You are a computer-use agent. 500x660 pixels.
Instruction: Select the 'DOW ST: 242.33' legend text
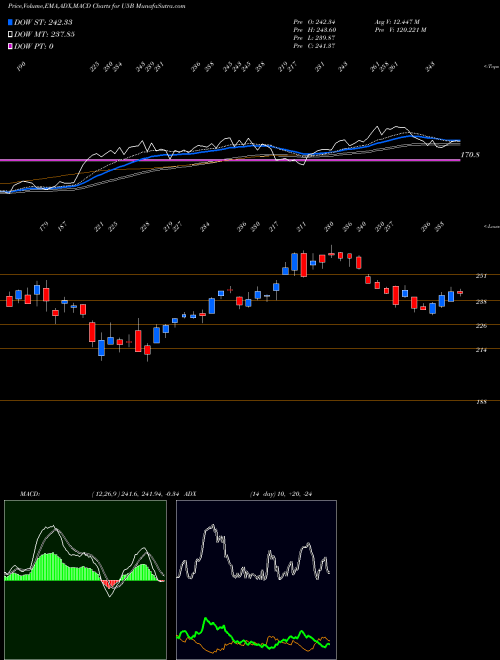click(44, 22)
